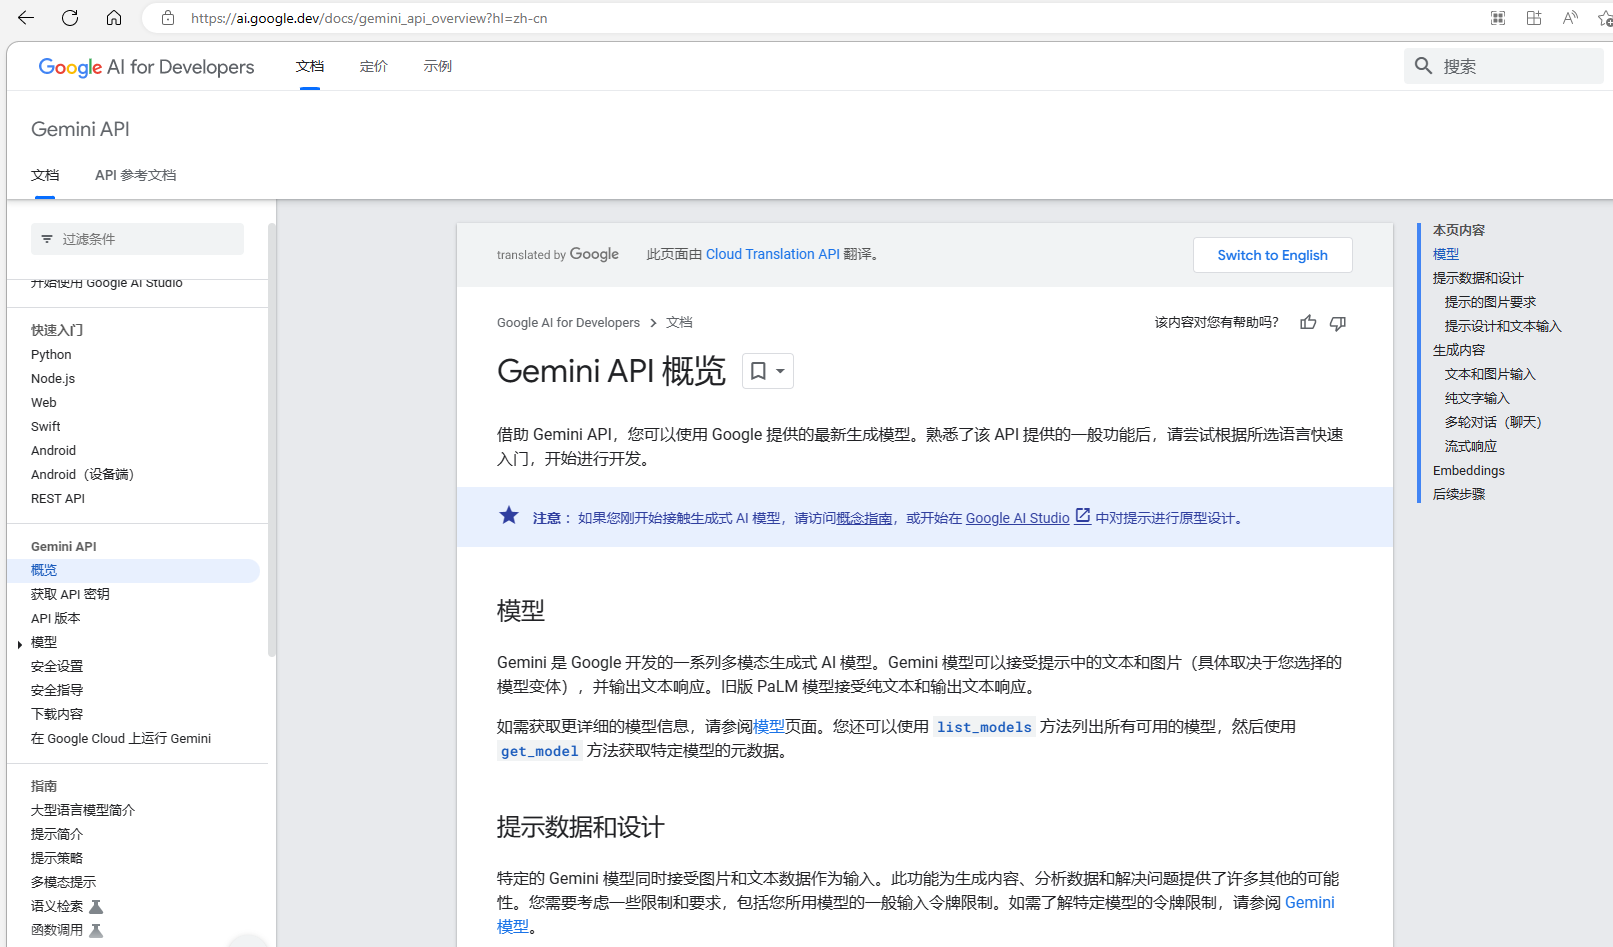Open Web quickstart in sidebar

pyautogui.click(x=44, y=402)
